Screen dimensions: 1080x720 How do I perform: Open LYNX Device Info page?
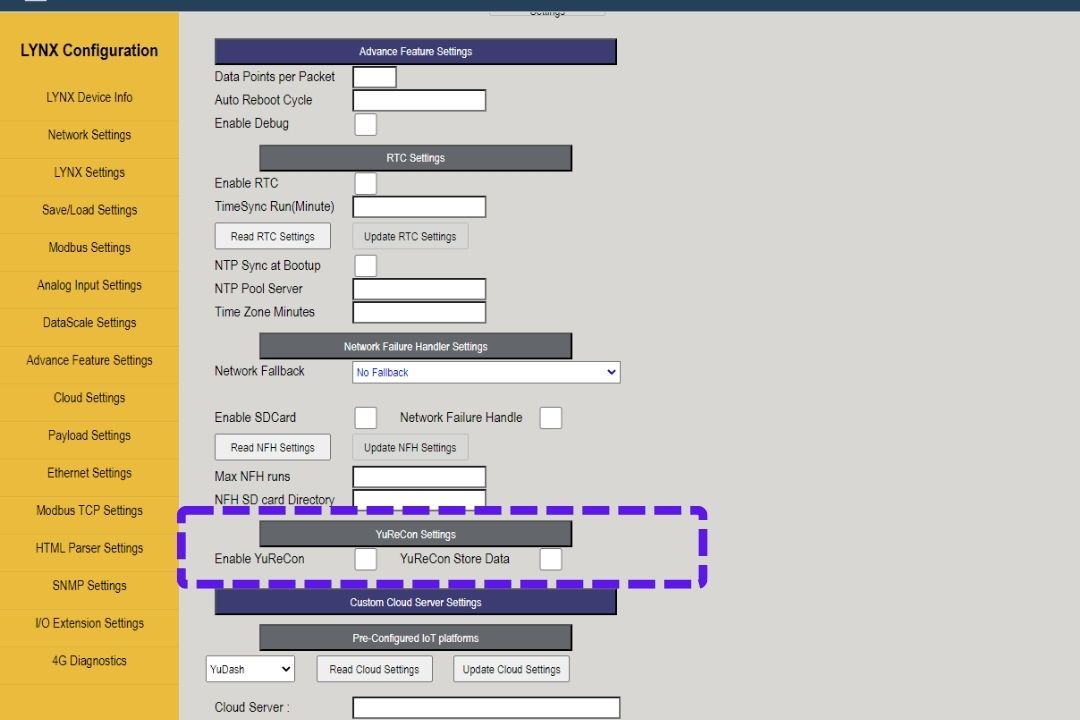(89, 98)
